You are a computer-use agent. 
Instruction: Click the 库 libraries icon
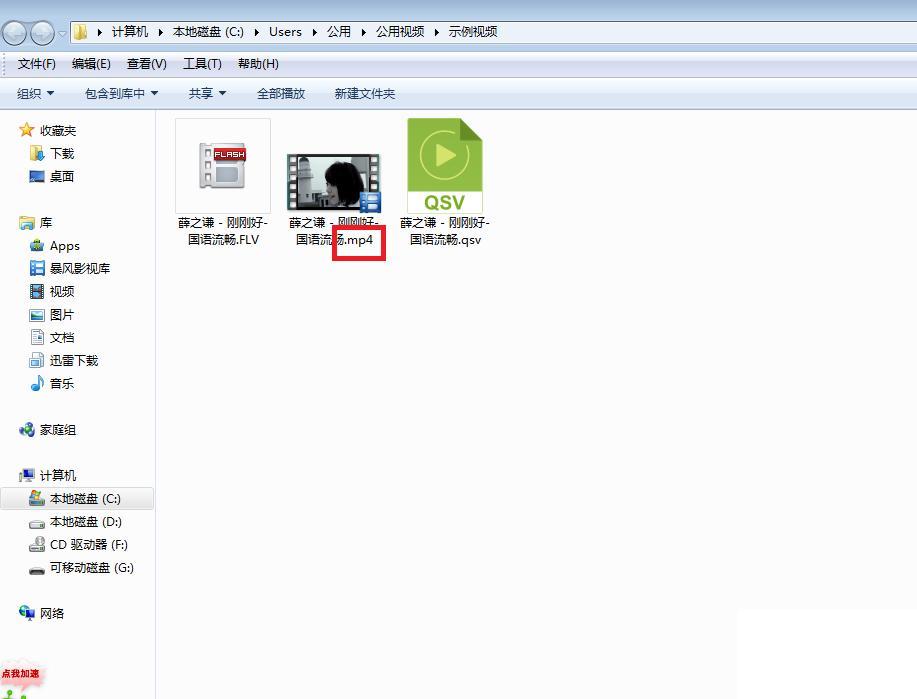click(x=27, y=223)
